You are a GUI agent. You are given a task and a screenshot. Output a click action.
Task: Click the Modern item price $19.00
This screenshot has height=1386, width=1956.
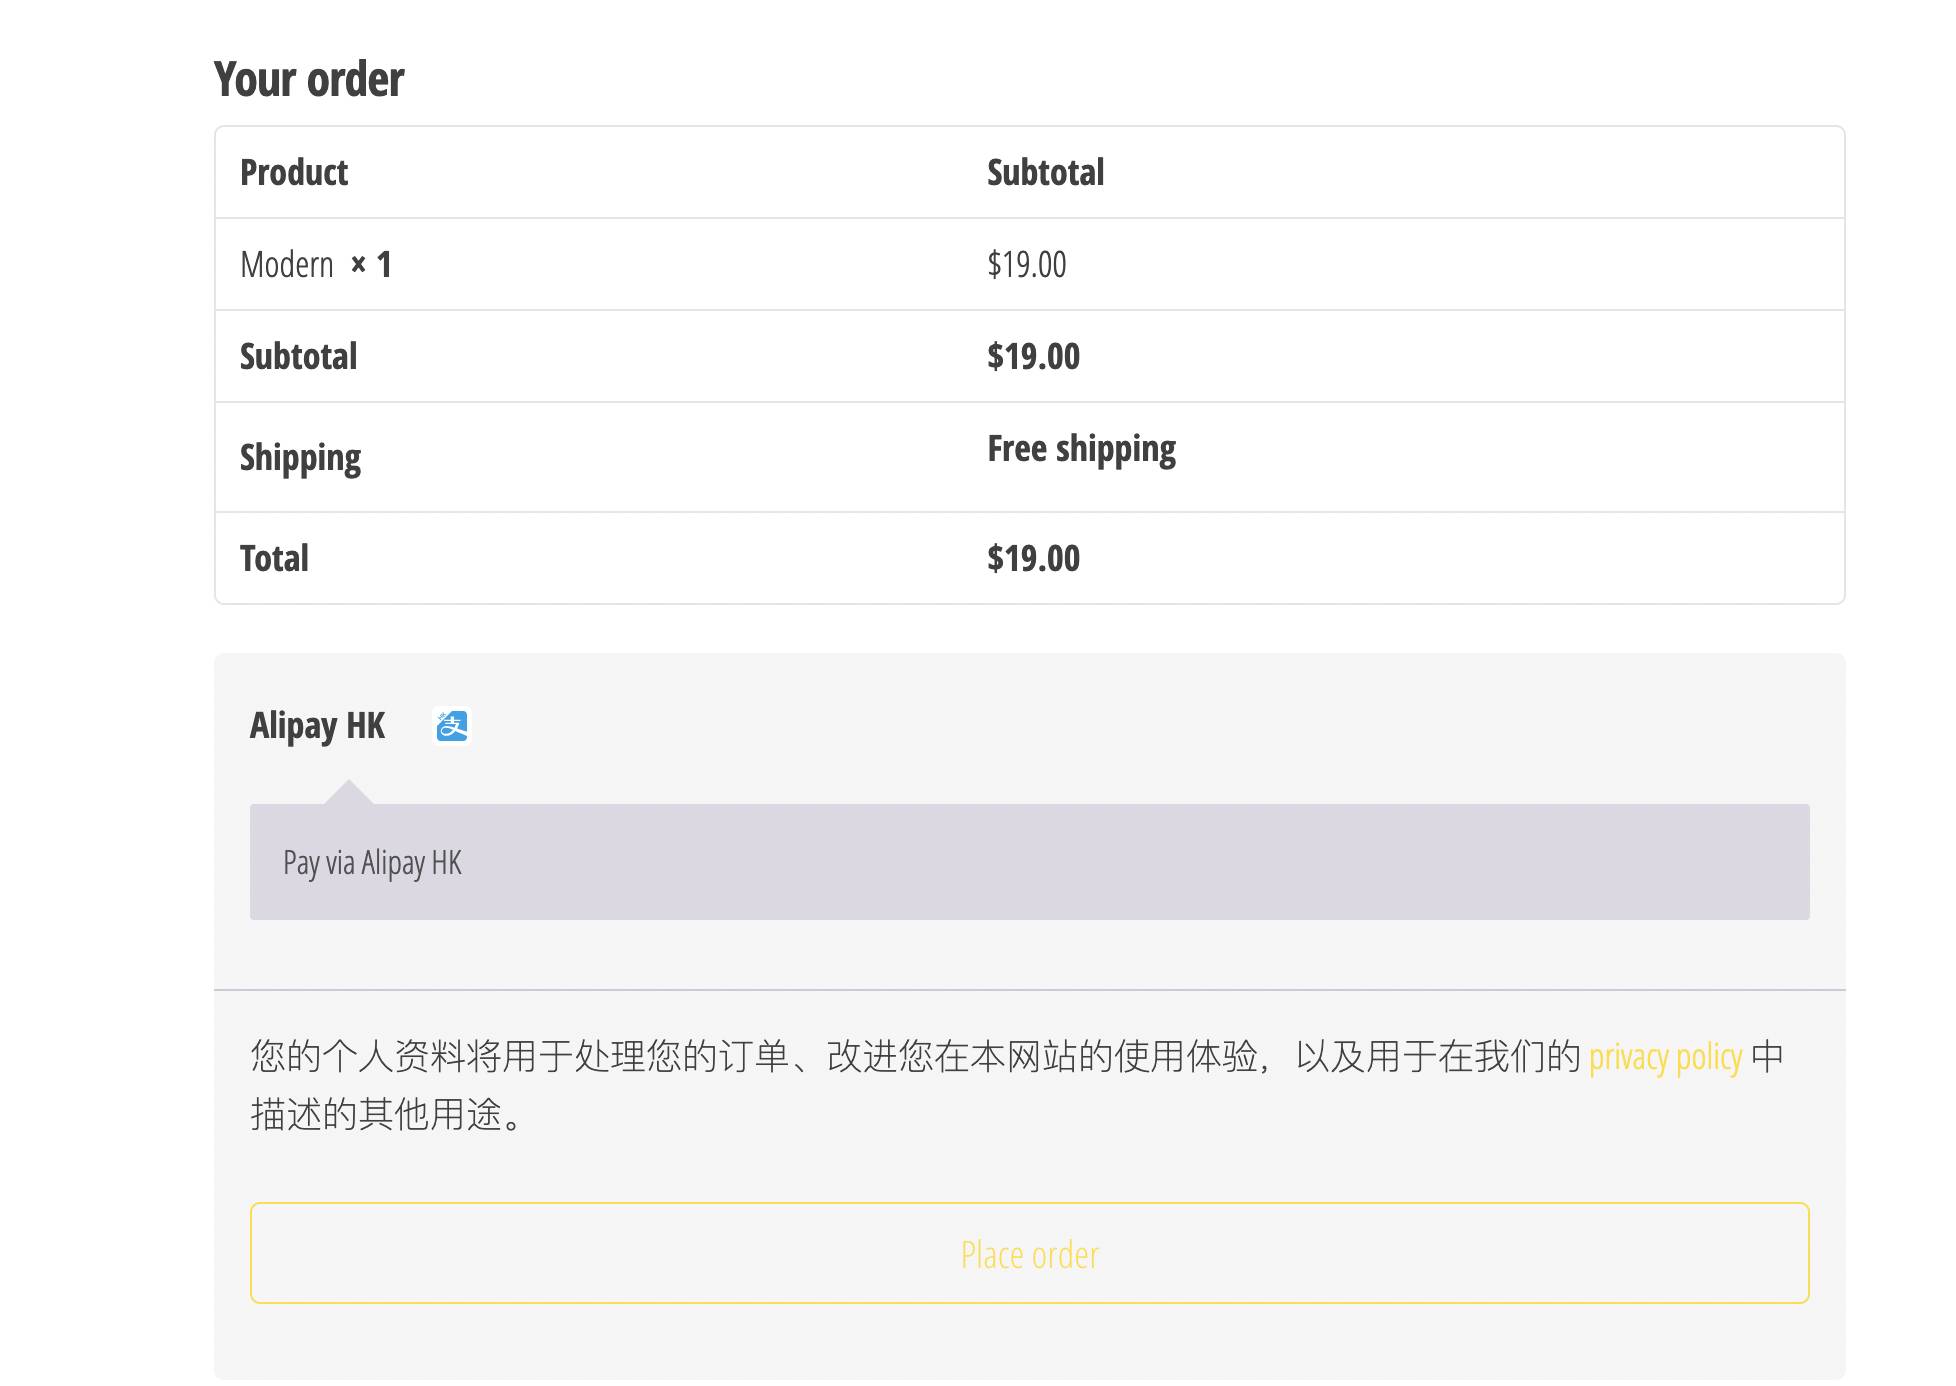[x=1026, y=265]
